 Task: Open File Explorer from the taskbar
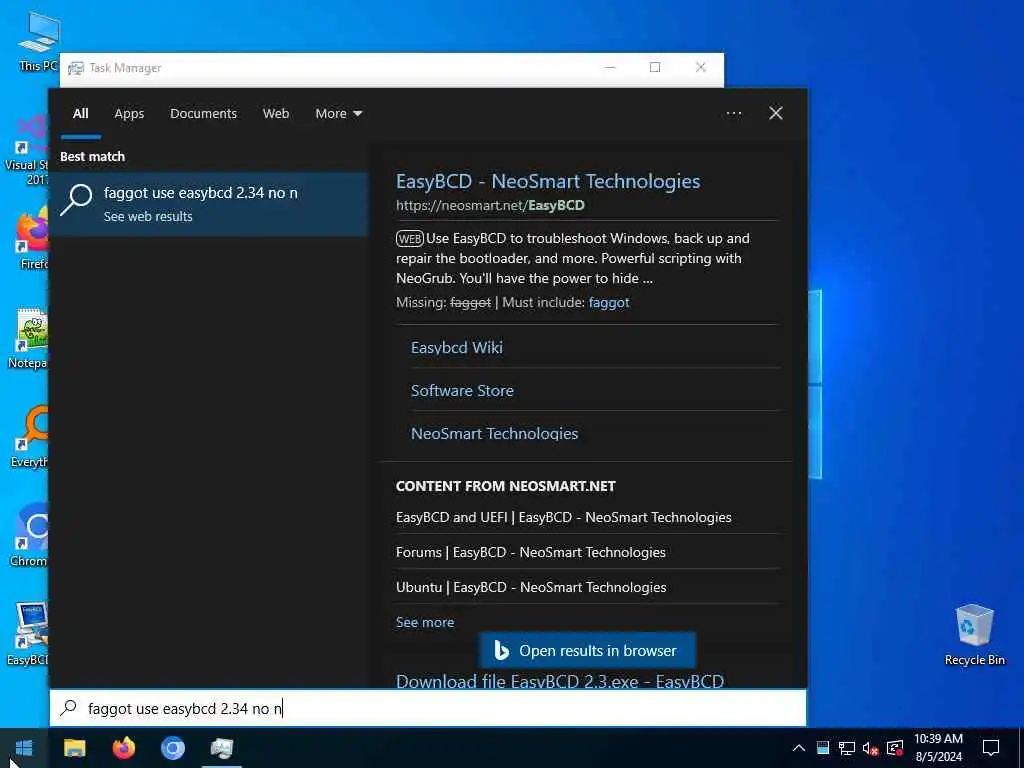click(x=74, y=748)
